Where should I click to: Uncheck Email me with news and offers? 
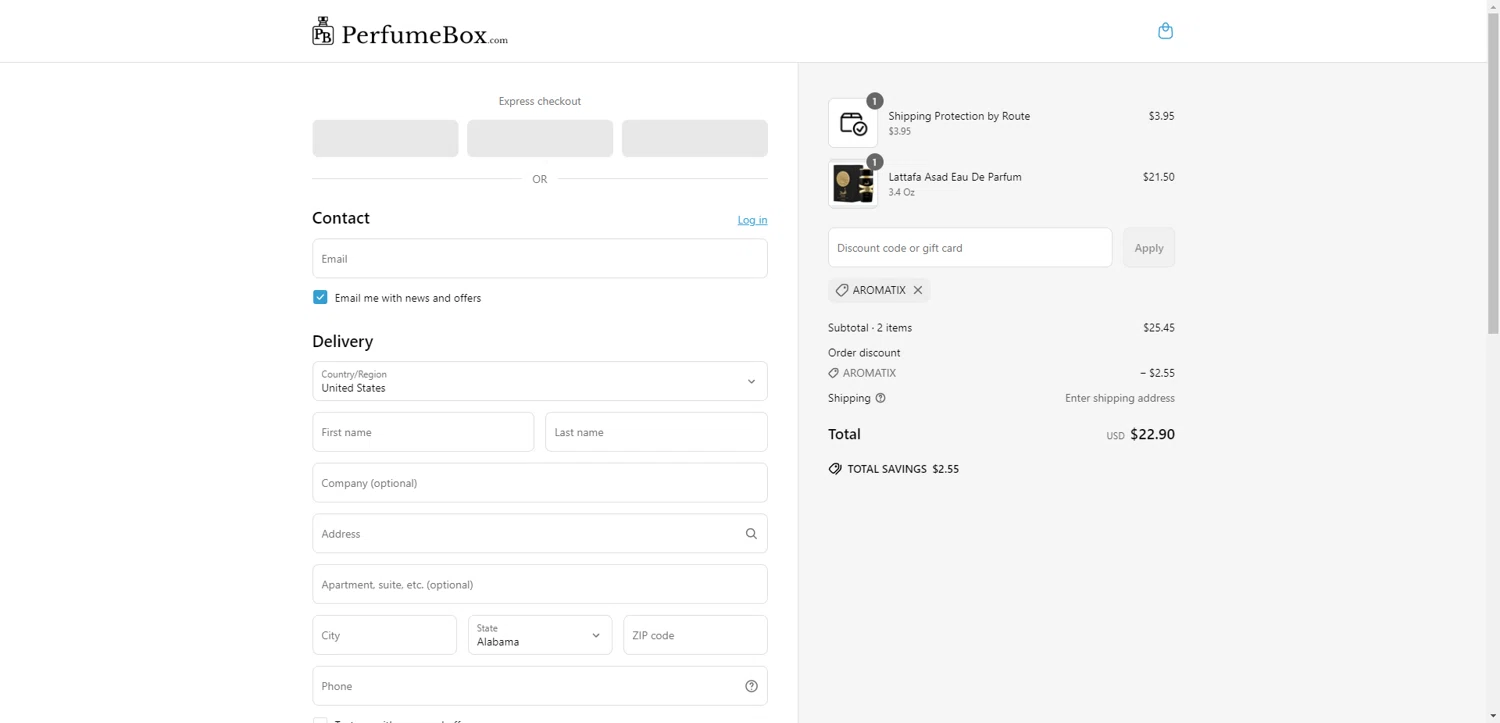(320, 297)
